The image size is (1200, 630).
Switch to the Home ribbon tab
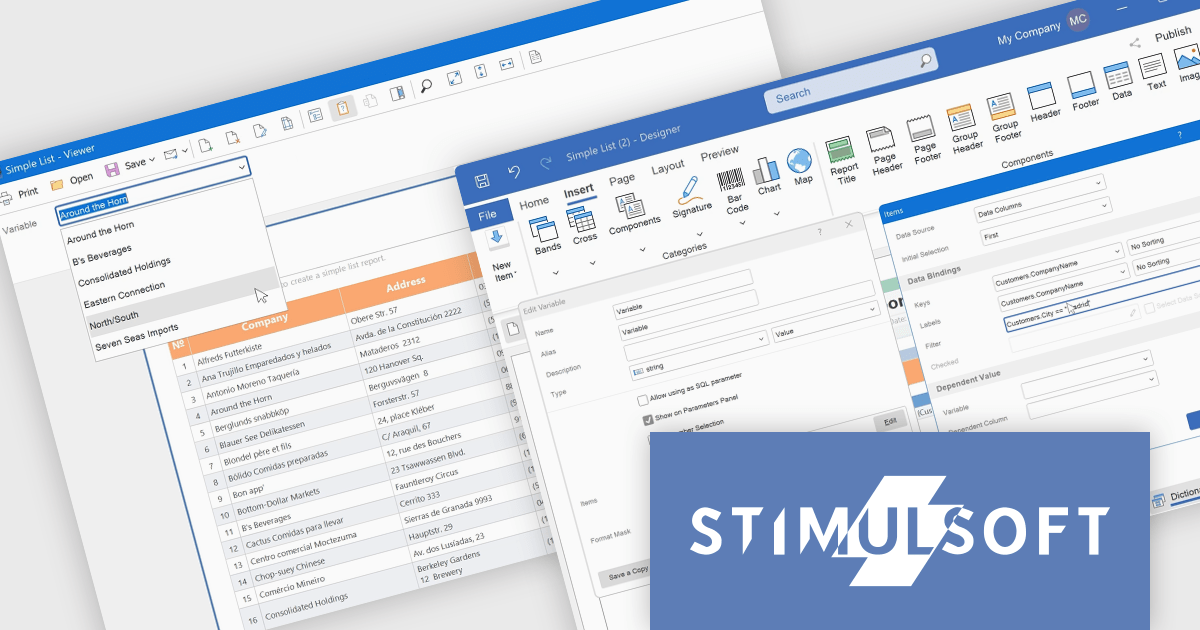click(x=534, y=202)
